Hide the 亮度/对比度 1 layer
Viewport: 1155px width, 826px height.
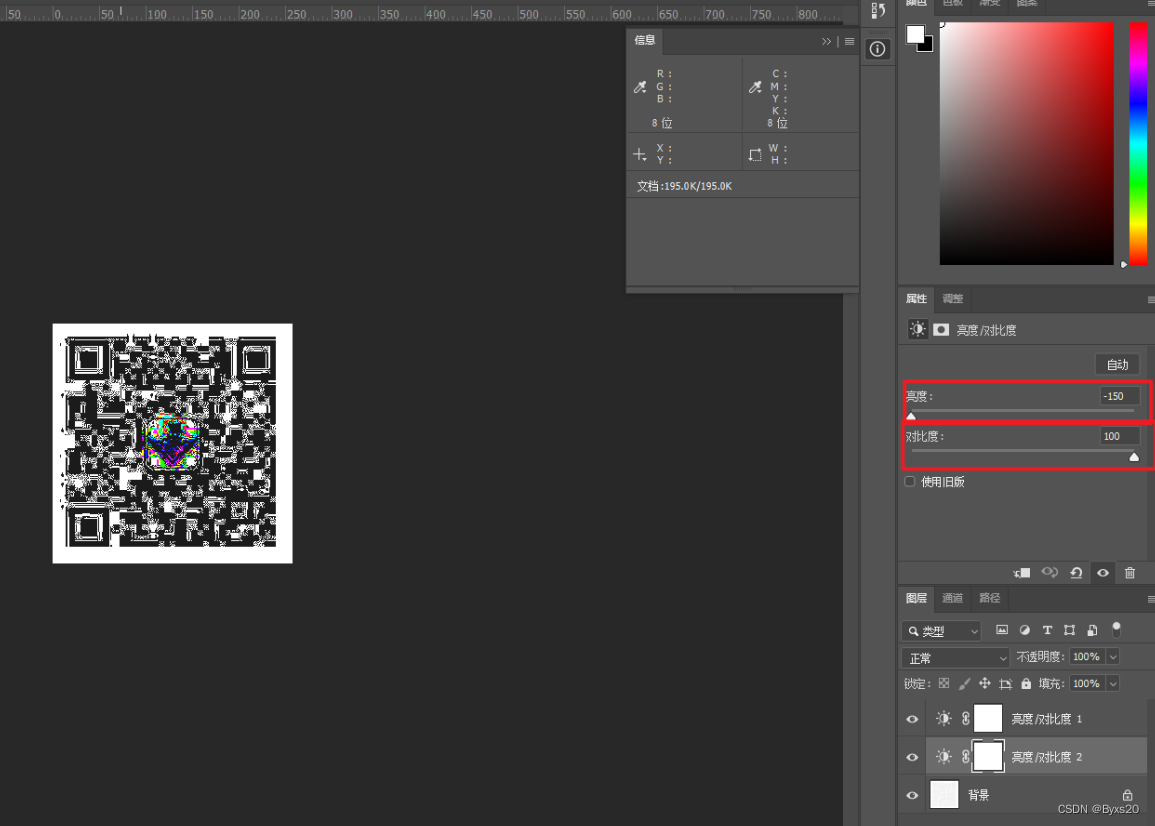point(912,719)
